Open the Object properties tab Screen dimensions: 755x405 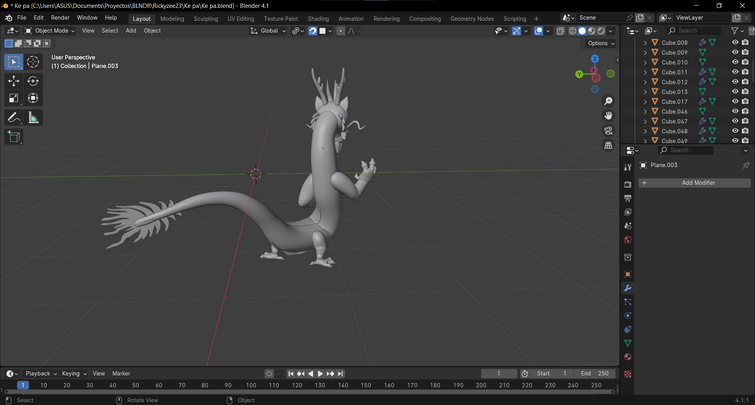[x=627, y=274]
